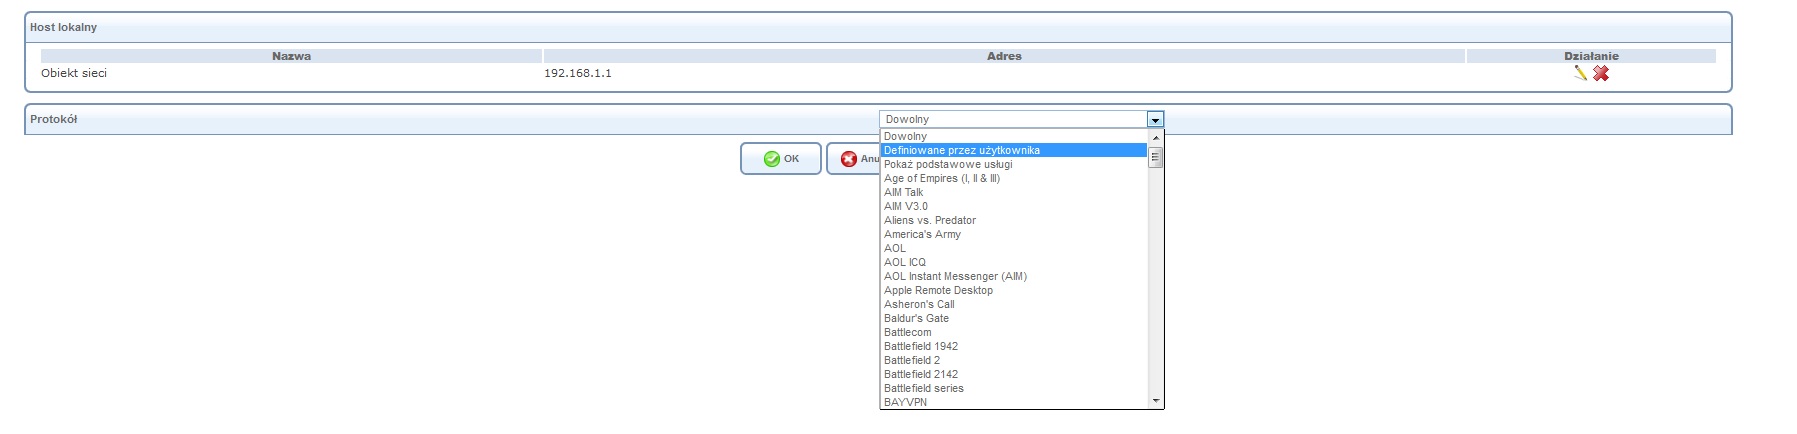Screen dimensions: 1797x434
Task: Pick Age of Empires (I, II & III)
Action: [1014, 178]
